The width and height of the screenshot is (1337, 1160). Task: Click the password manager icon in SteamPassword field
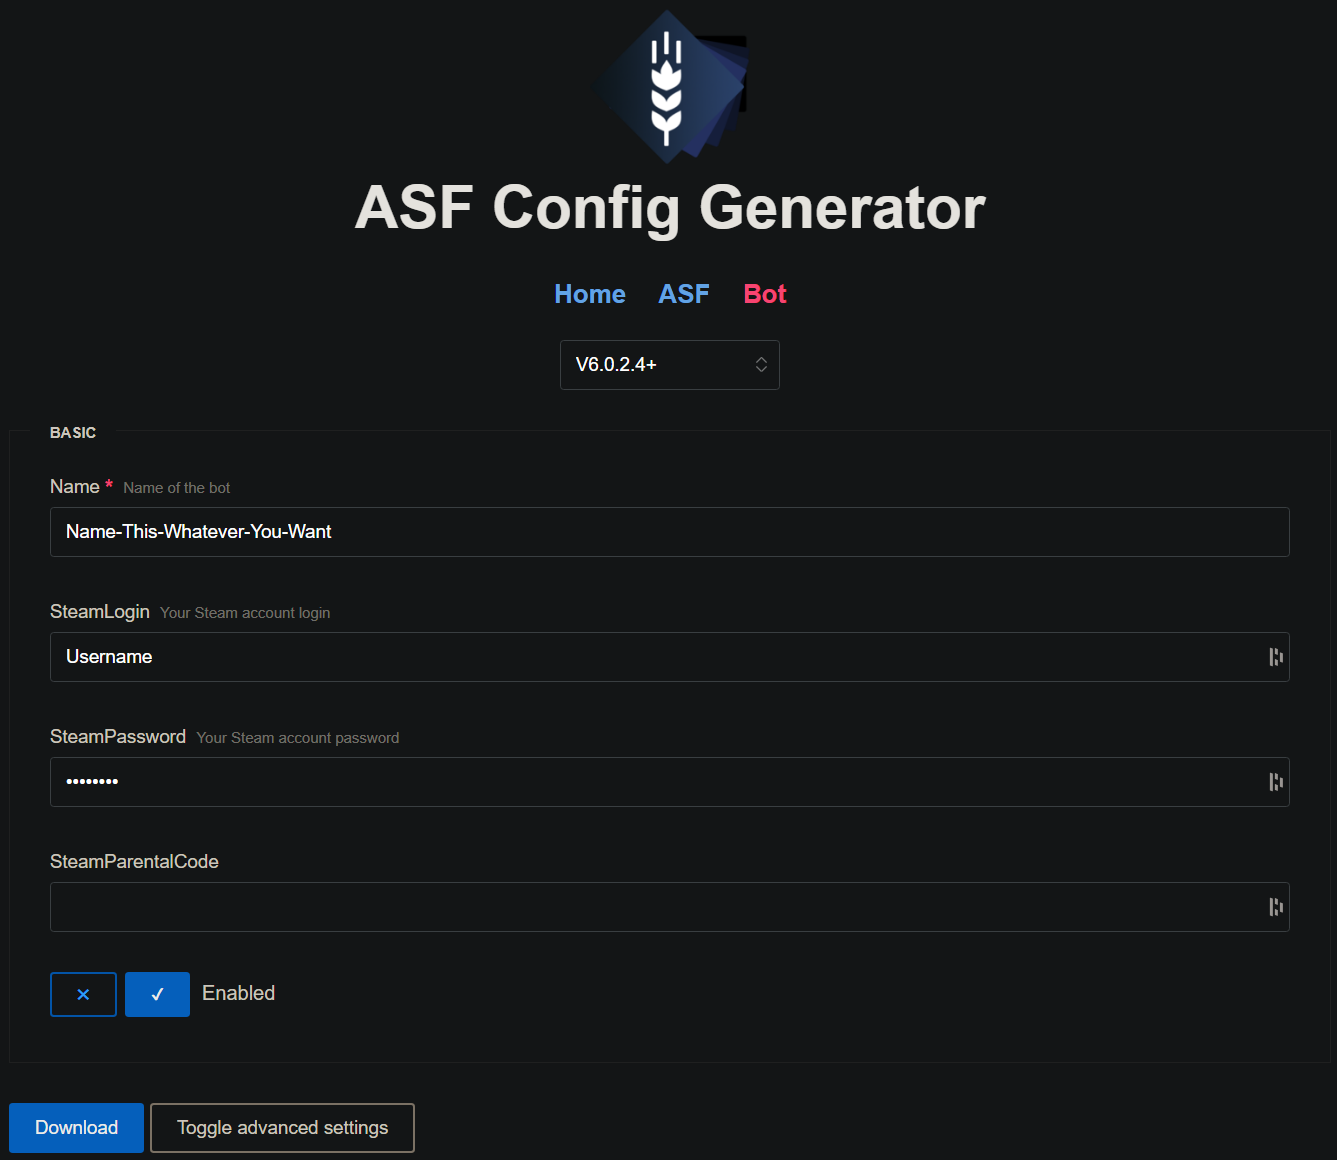pos(1275,782)
